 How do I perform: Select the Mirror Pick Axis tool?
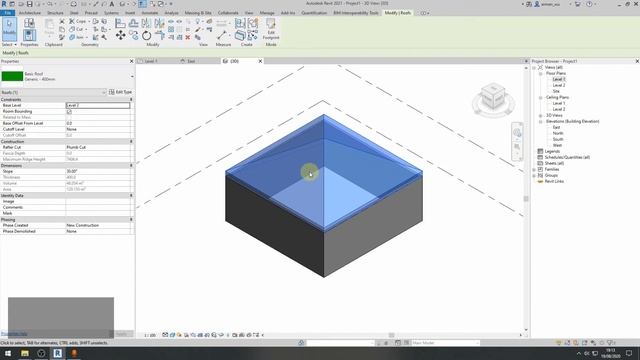pos(146,23)
